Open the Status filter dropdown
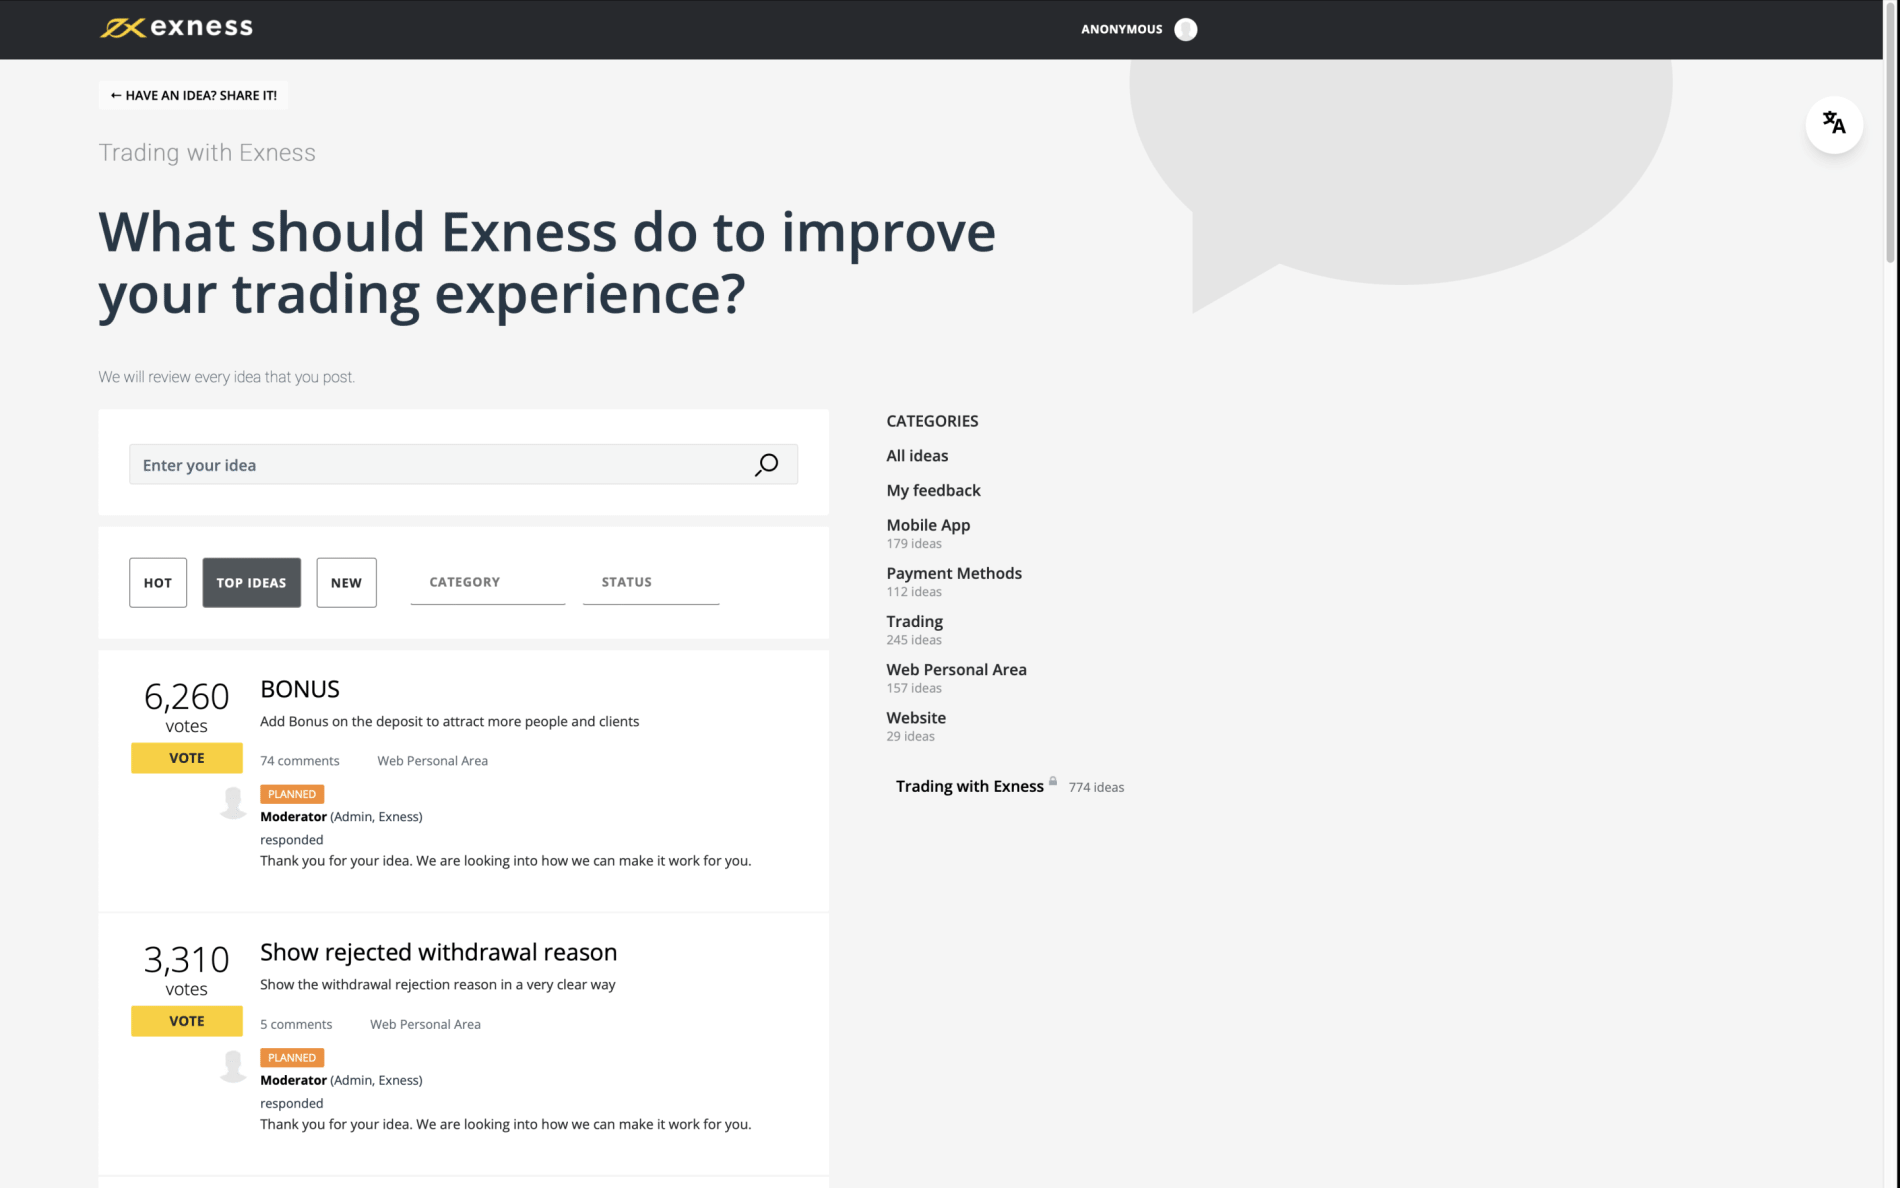Viewport: 1900px width, 1188px height. point(651,582)
